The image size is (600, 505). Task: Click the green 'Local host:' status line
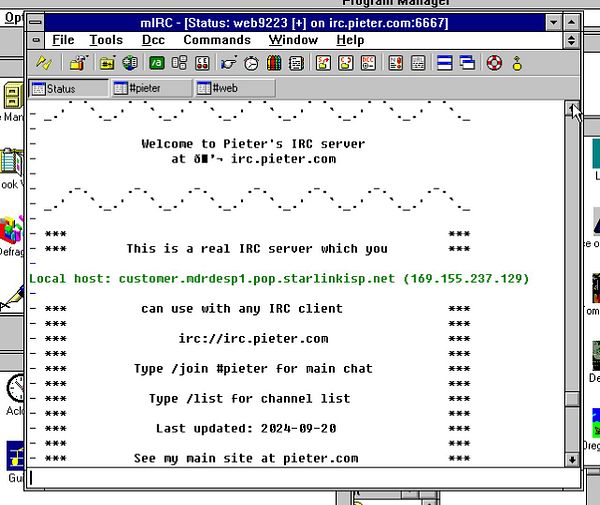[279, 279]
